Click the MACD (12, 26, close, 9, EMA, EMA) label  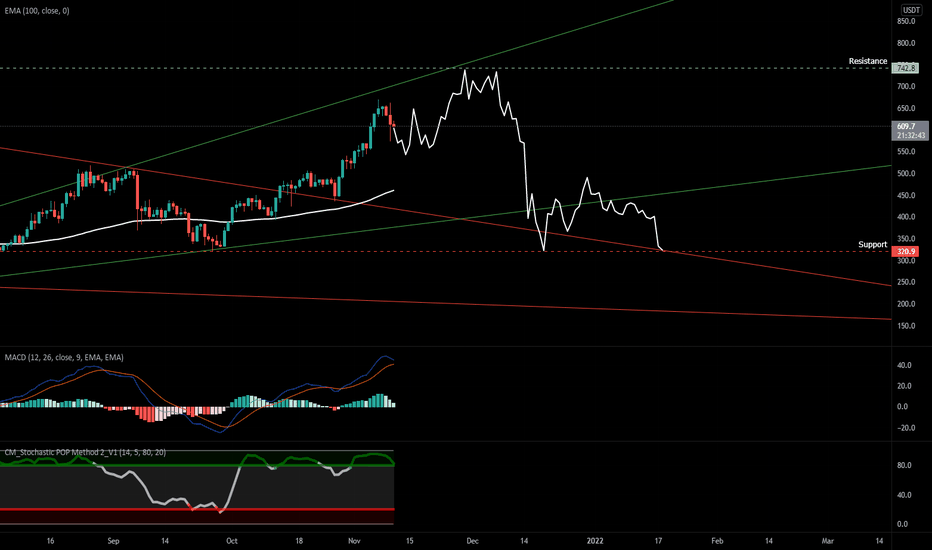point(64,357)
